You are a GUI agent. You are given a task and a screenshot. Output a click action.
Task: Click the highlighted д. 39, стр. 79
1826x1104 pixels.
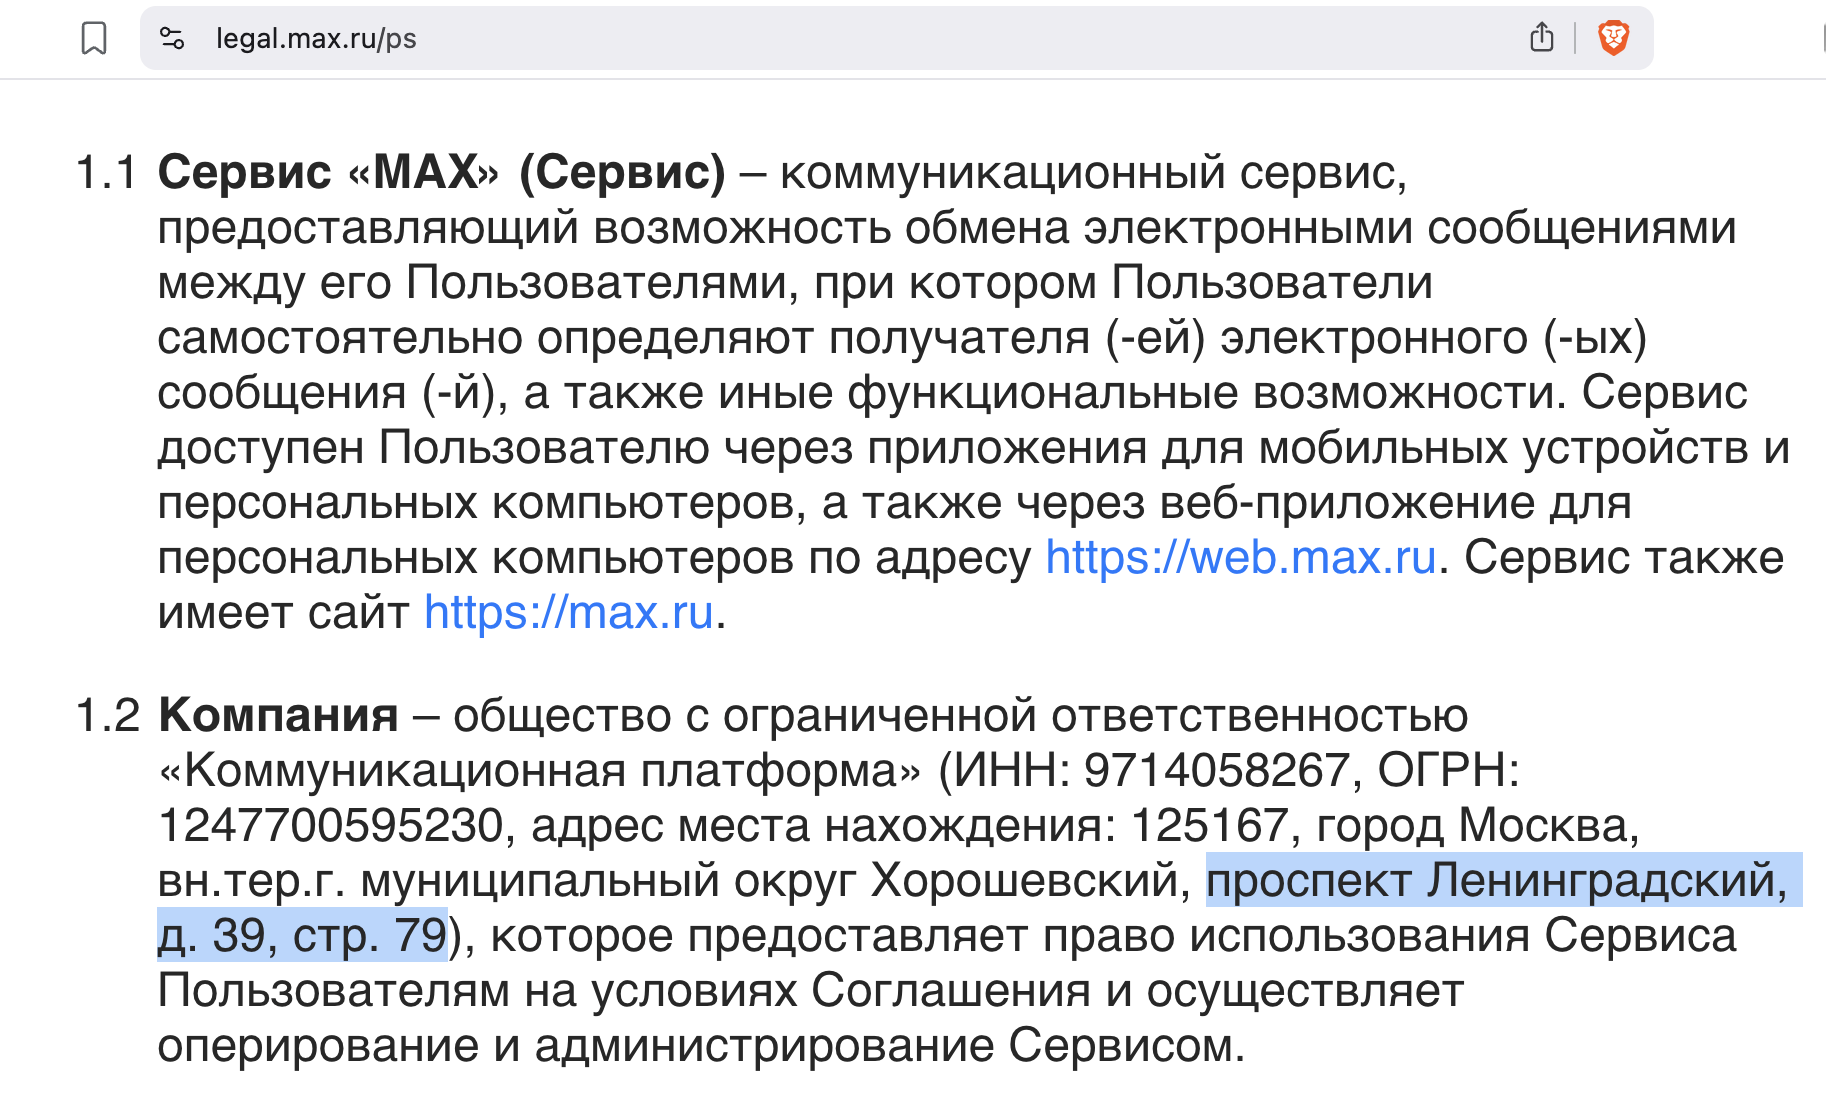coord(302,936)
